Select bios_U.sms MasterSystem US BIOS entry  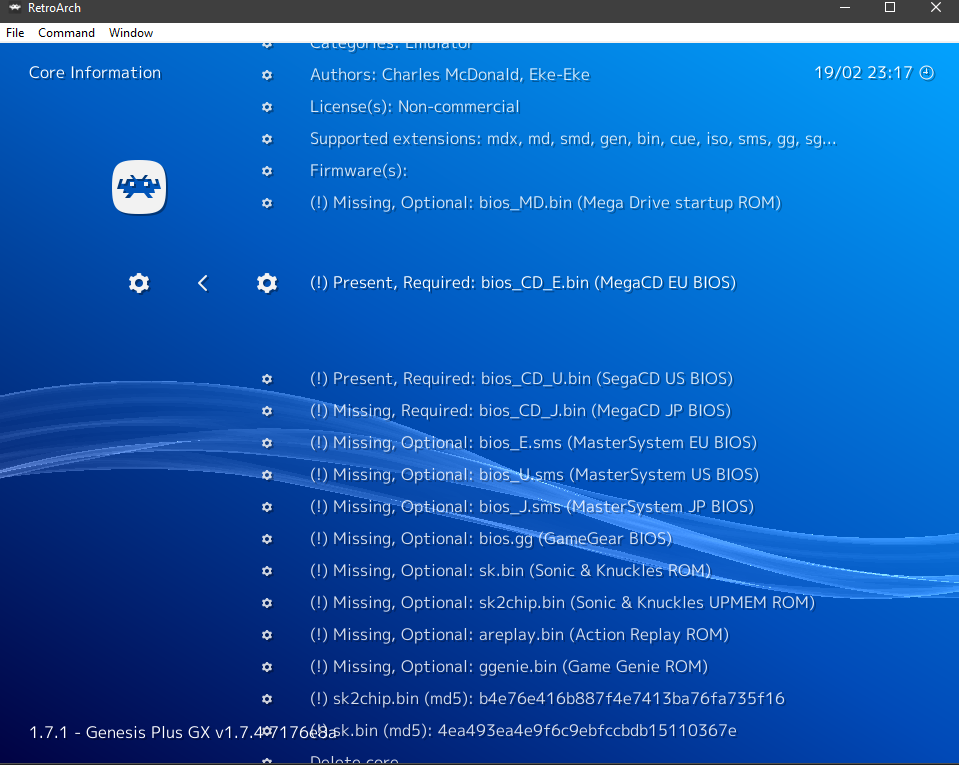pyautogui.click(x=535, y=475)
